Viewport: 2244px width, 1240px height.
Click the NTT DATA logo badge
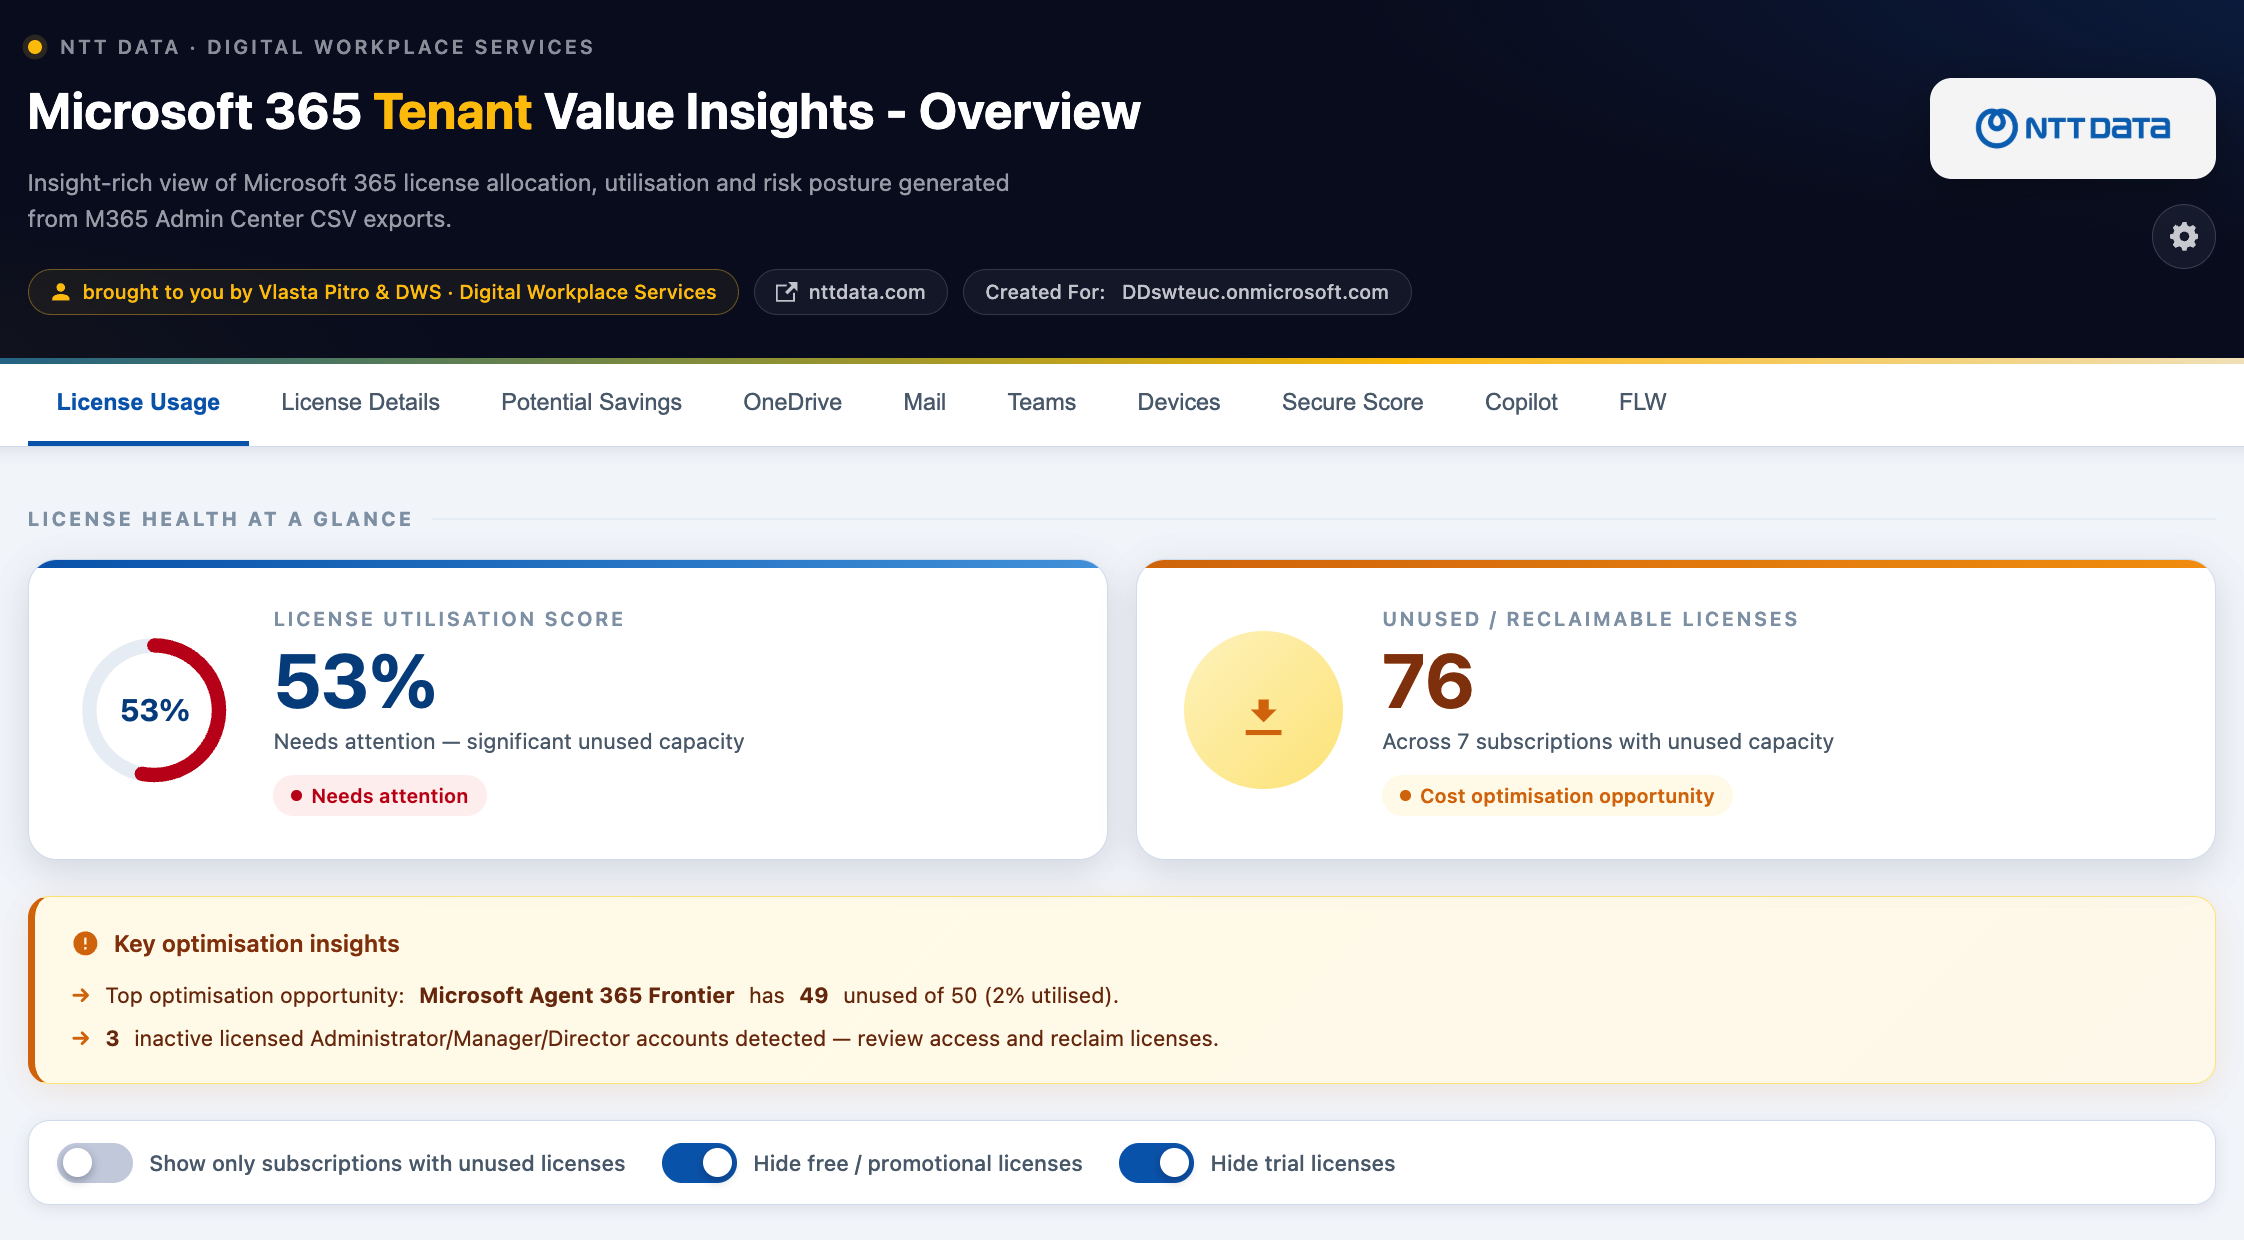coord(2072,128)
